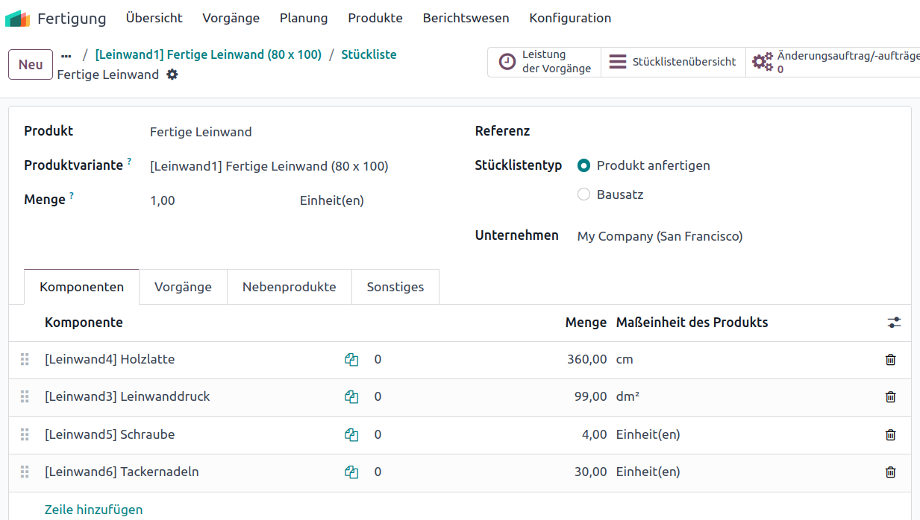Click the copy attachments icon for Tackernadeln
The image size is (920, 520).
351,472
